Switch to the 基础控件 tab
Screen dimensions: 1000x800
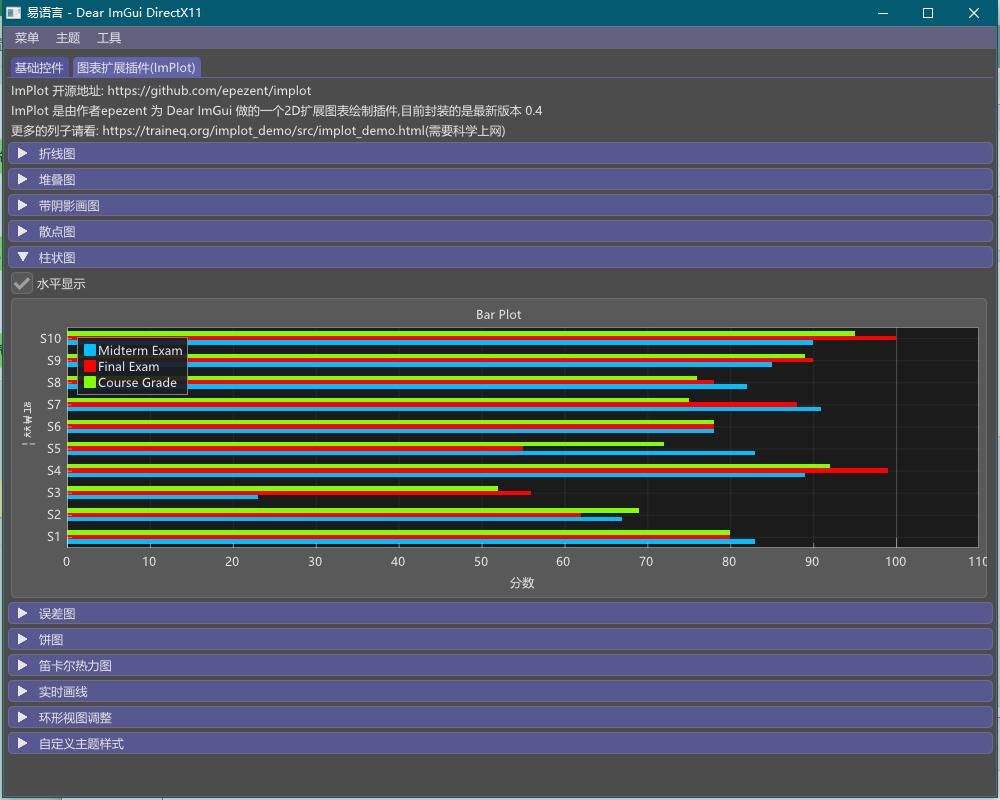(x=40, y=68)
